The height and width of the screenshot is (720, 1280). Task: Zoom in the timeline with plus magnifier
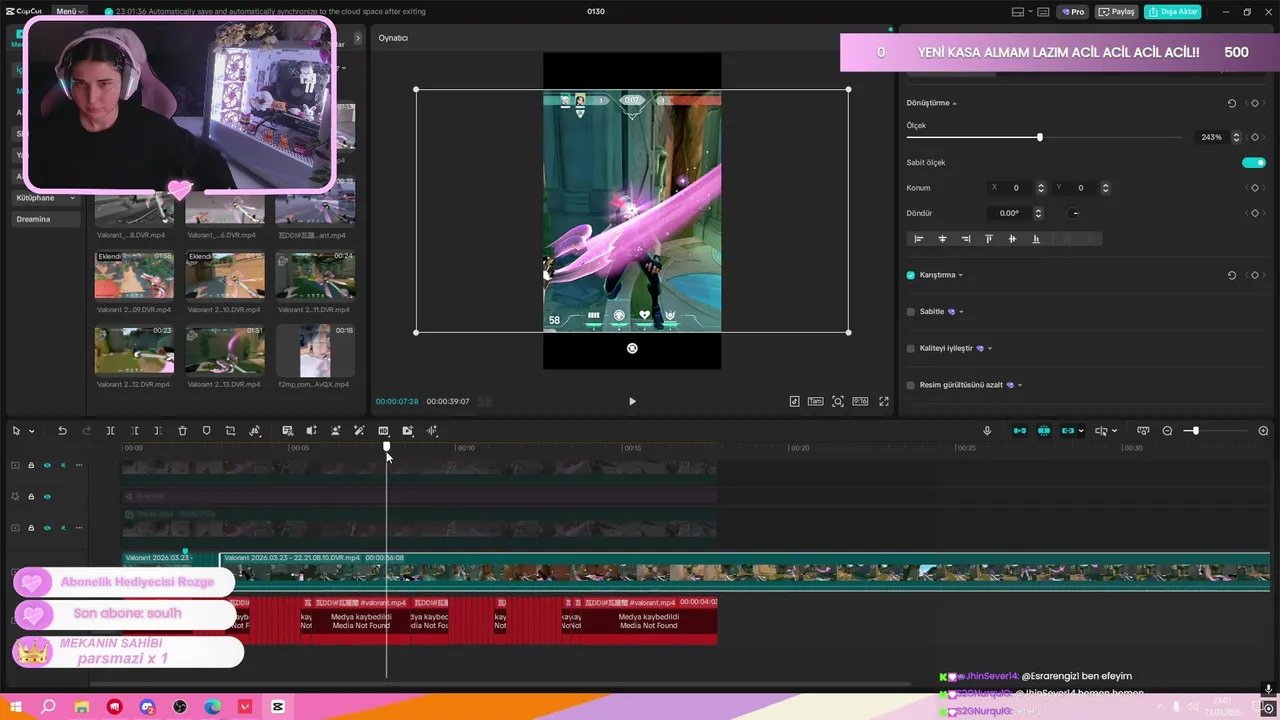tap(1263, 431)
